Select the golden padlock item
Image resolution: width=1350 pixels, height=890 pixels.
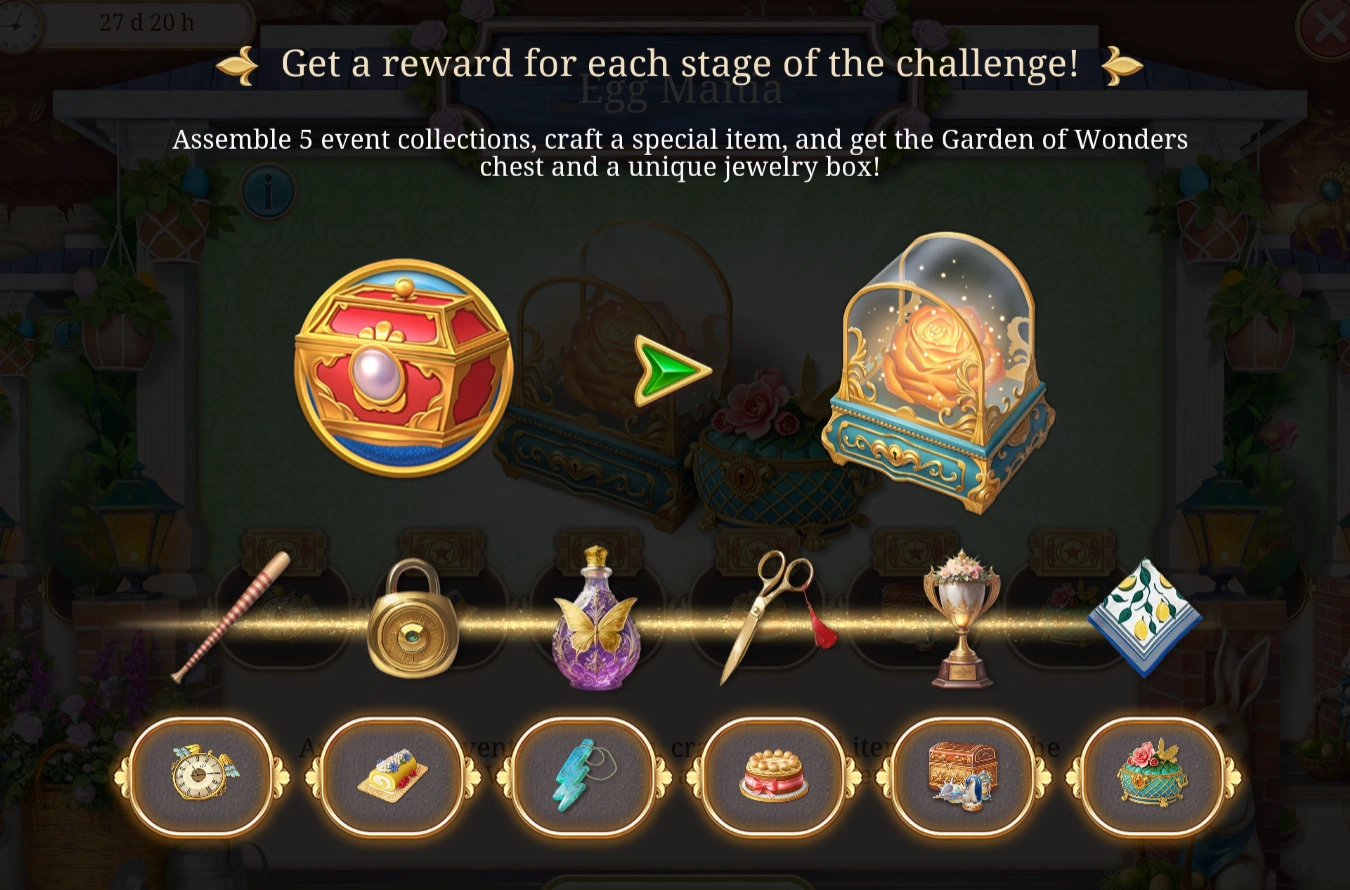[x=412, y=618]
